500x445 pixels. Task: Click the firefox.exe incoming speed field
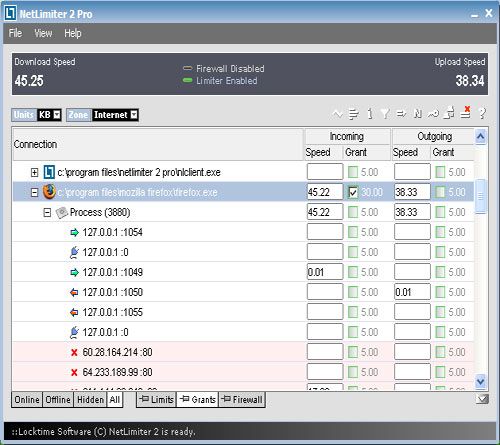pos(325,192)
